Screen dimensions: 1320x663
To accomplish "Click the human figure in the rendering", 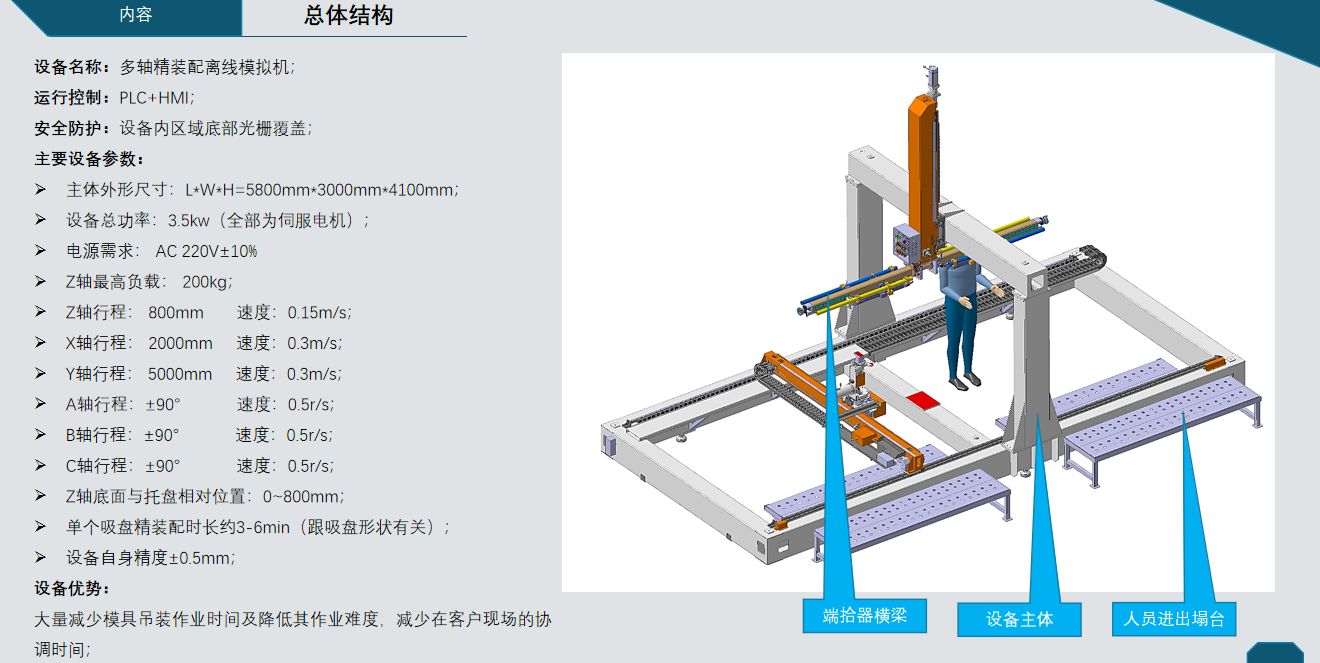I will pos(963,321).
